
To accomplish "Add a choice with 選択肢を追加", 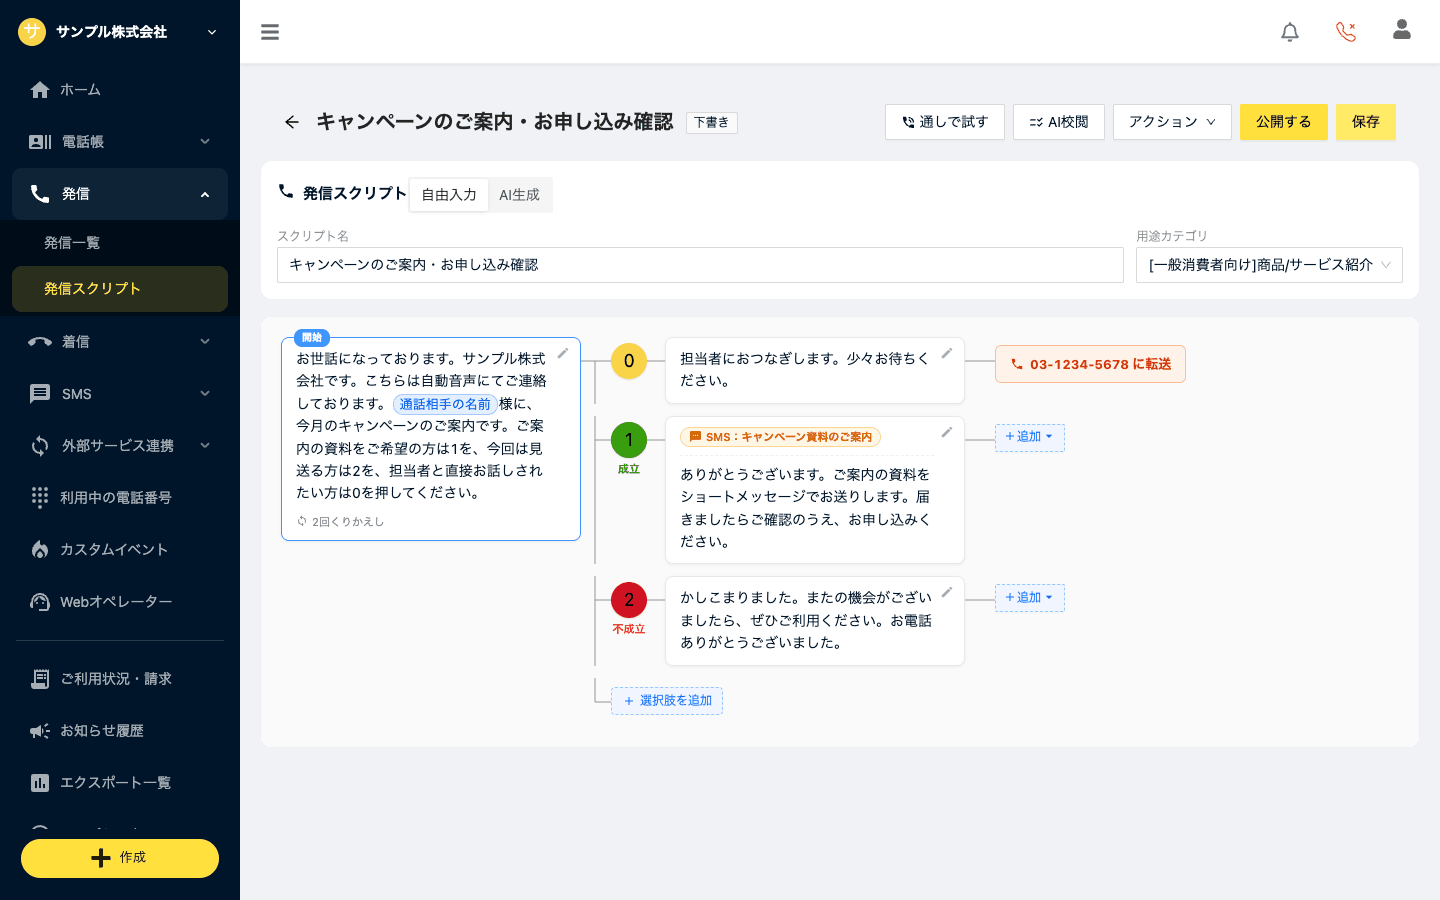I will [x=667, y=701].
